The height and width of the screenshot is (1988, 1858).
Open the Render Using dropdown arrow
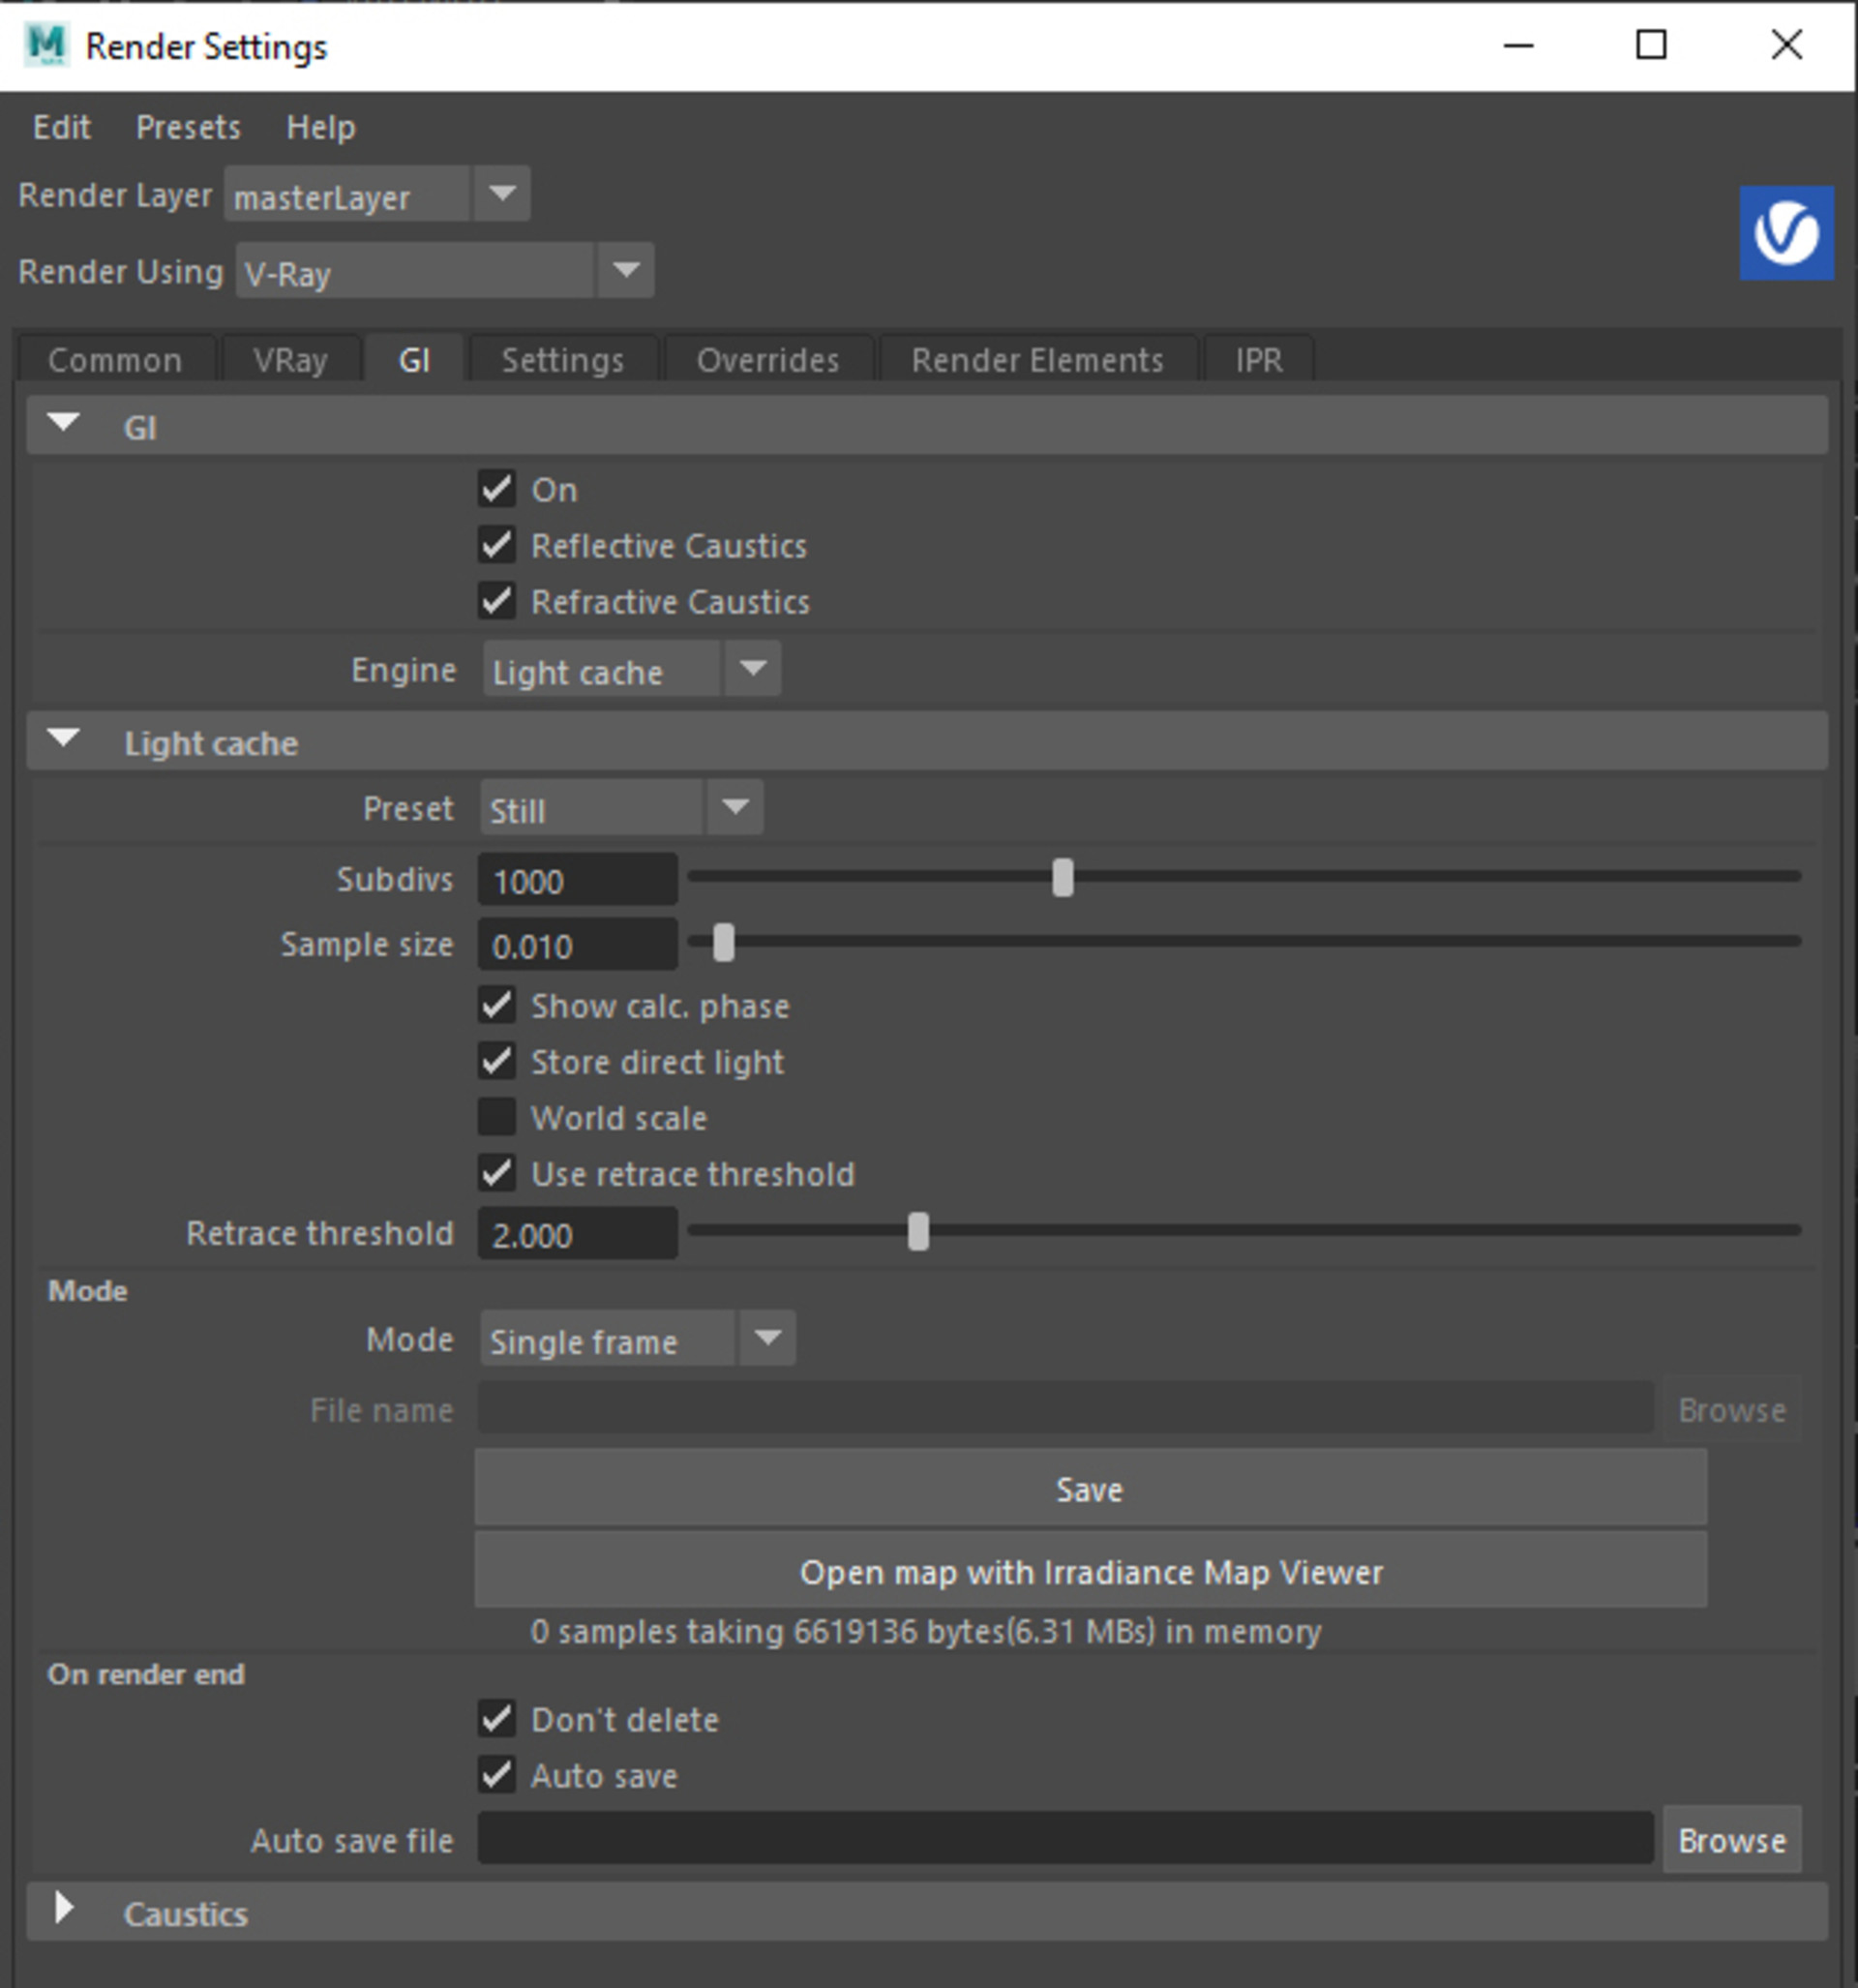pos(626,270)
